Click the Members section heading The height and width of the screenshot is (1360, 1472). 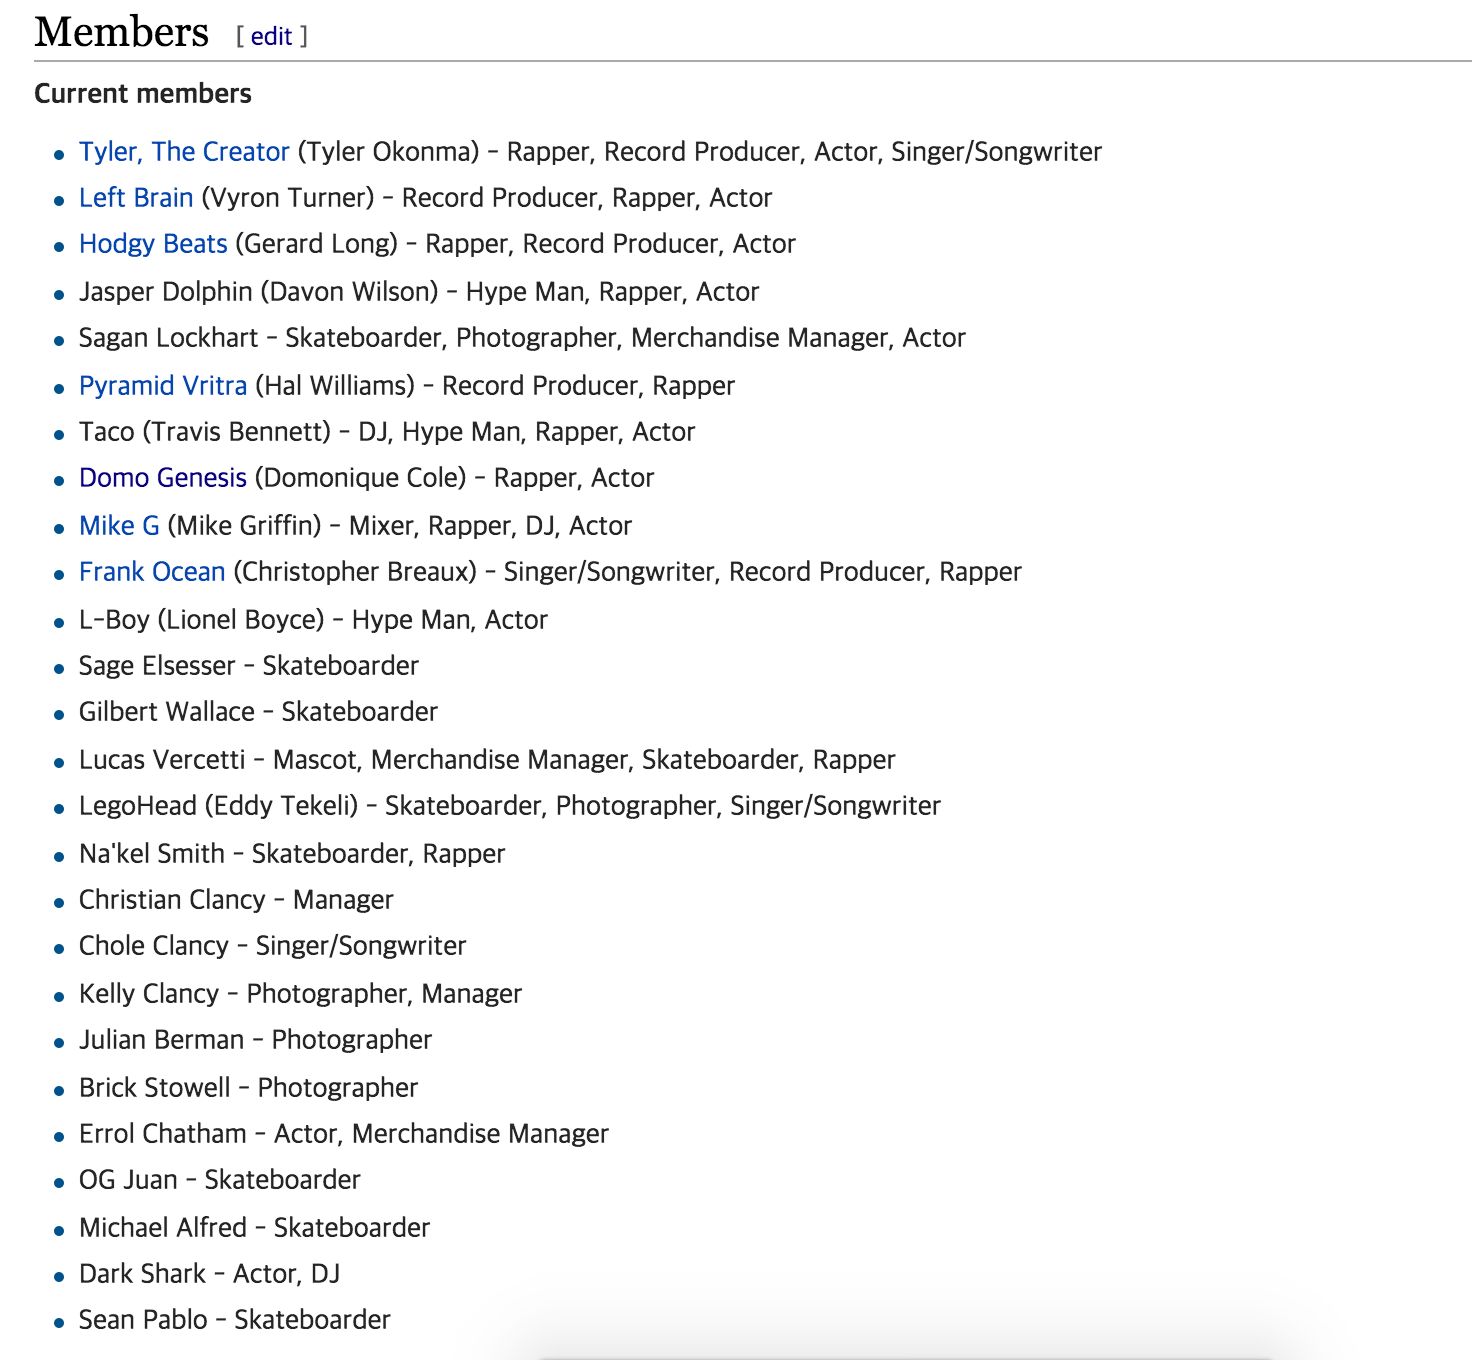(x=121, y=32)
